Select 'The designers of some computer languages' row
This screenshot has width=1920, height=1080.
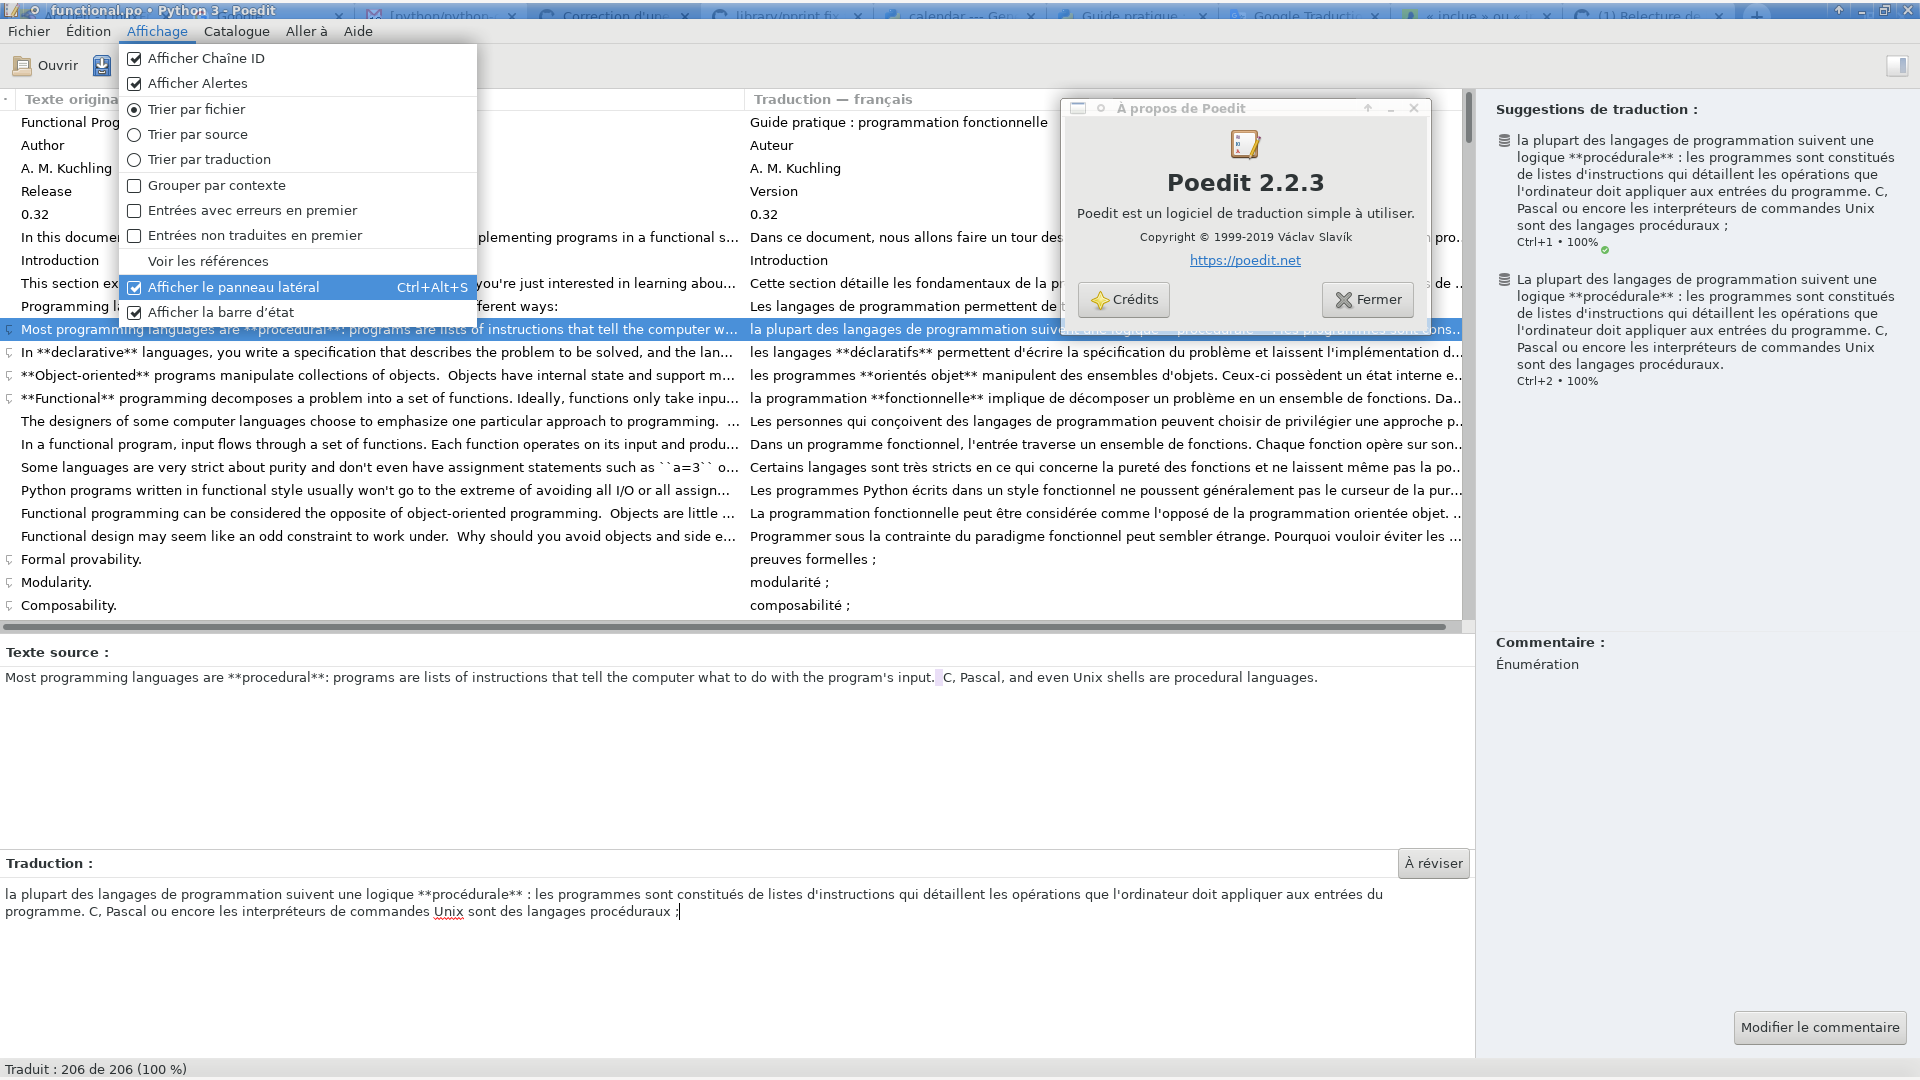point(380,422)
